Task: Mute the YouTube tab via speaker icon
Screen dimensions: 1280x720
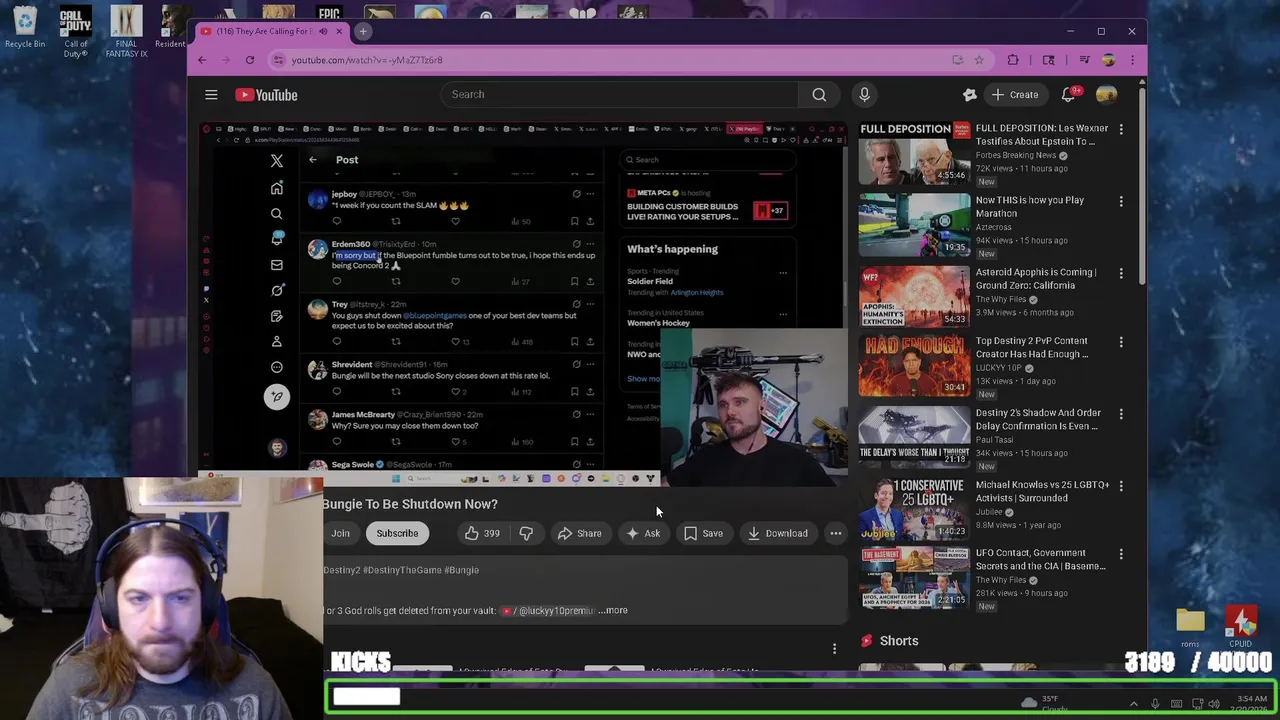Action: coord(322,31)
